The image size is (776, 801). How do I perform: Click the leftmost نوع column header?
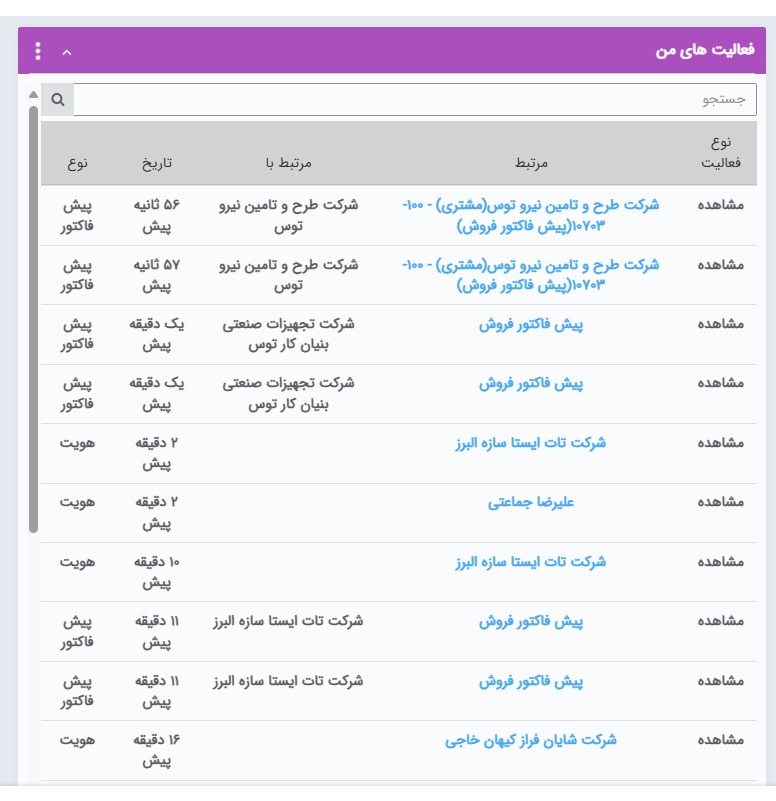point(77,163)
